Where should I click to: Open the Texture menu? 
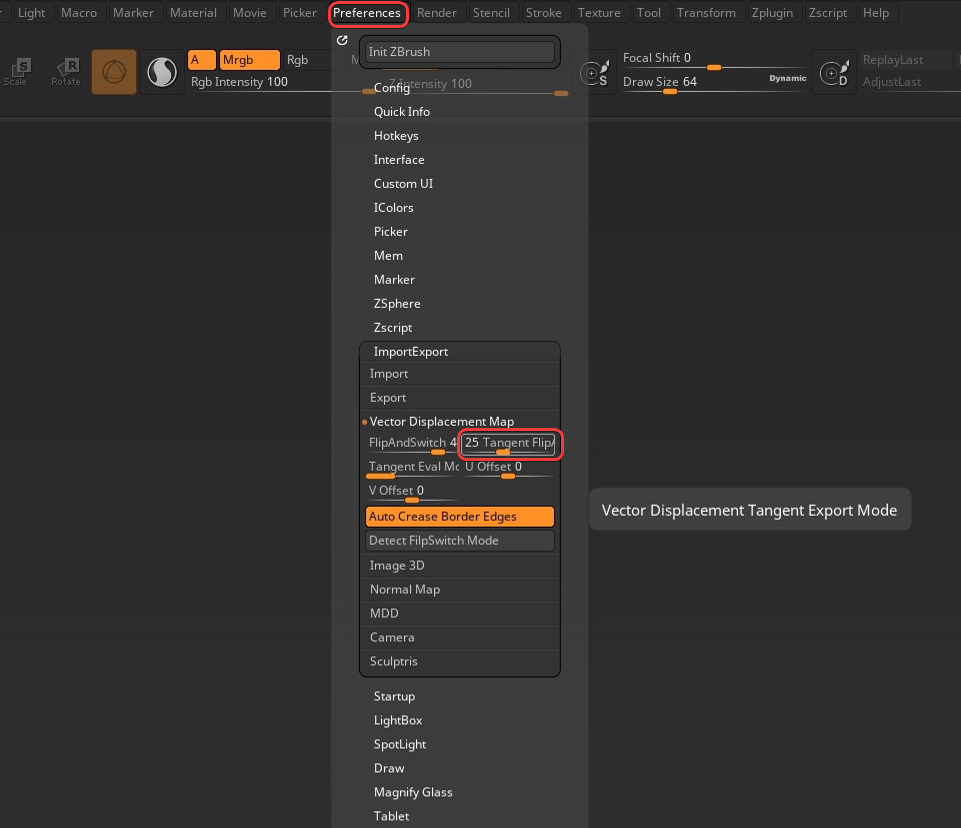click(599, 13)
